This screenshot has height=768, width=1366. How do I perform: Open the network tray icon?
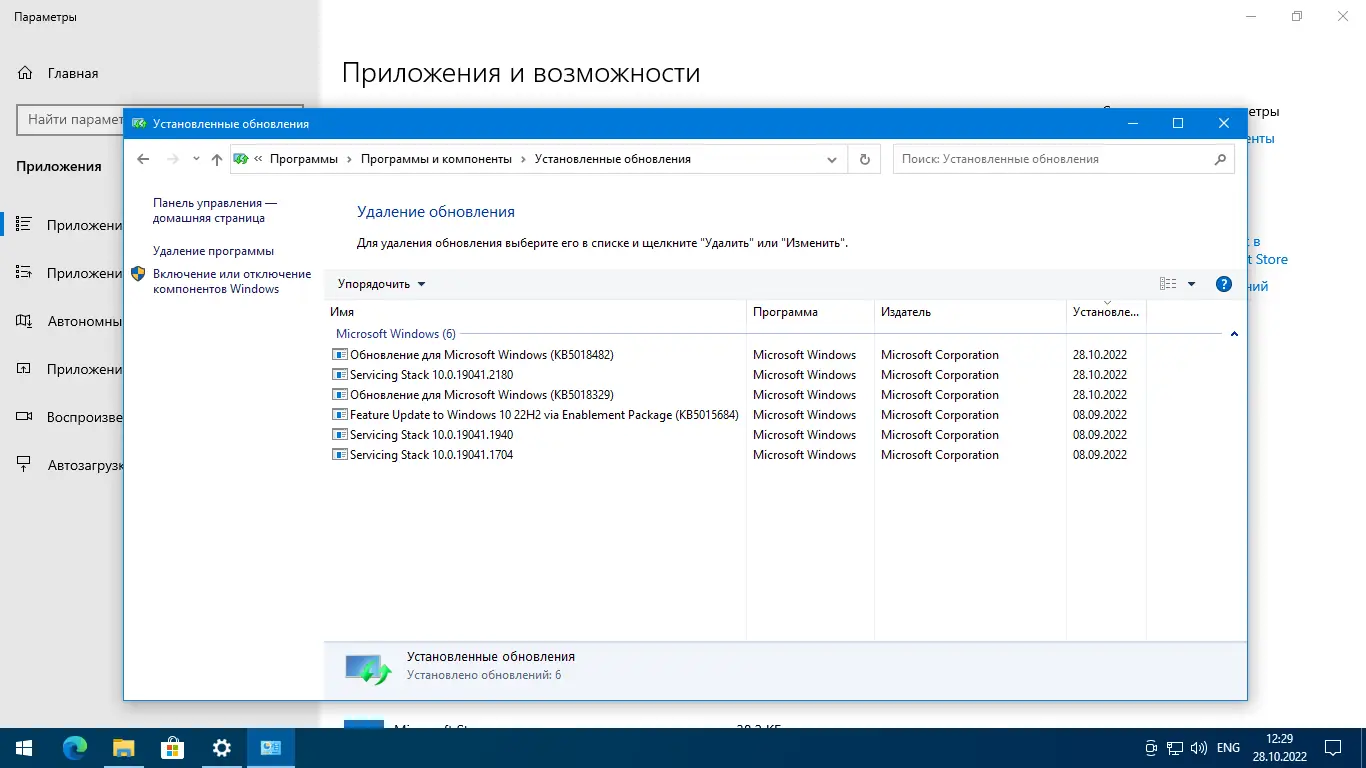pos(1176,748)
